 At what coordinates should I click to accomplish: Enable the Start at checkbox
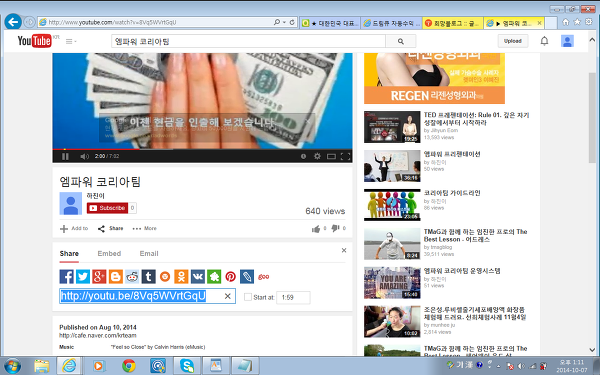click(x=248, y=297)
